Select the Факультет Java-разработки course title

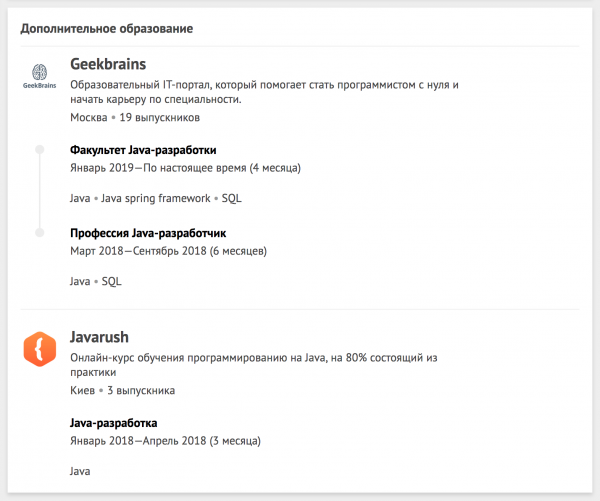tap(143, 150)
